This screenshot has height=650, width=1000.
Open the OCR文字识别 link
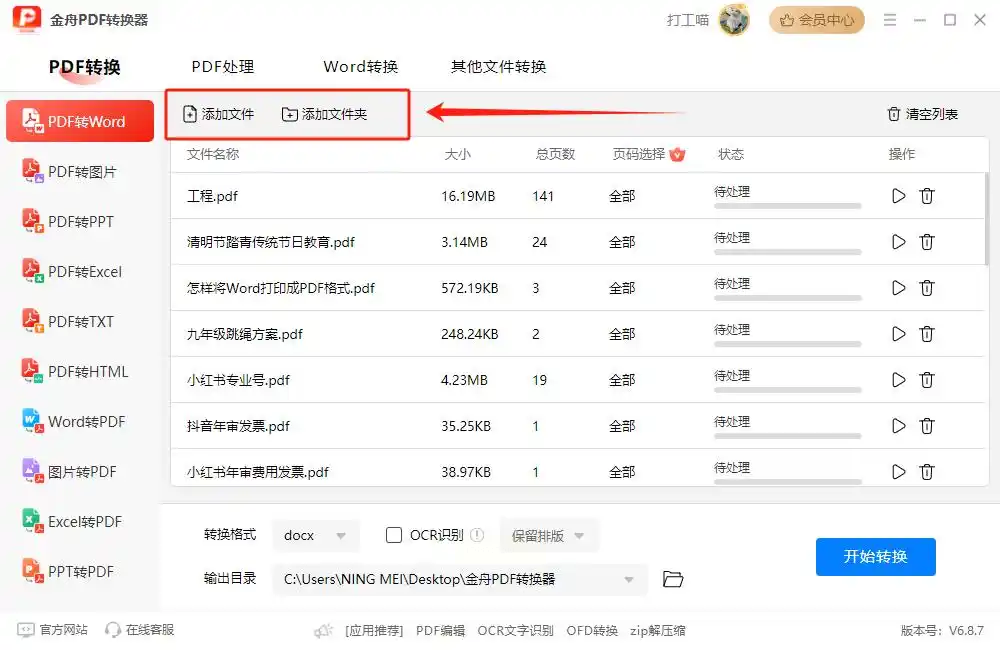pos(515,631)
